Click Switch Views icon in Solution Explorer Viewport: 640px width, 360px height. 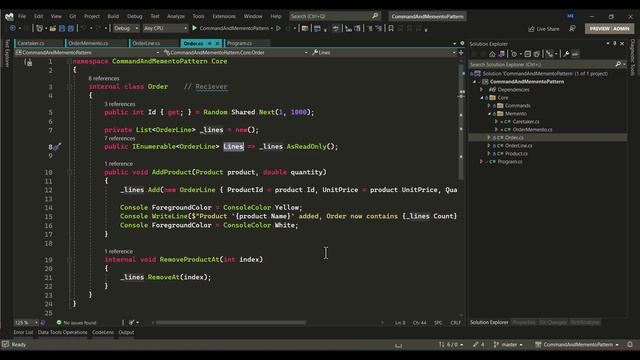(501, 54)
